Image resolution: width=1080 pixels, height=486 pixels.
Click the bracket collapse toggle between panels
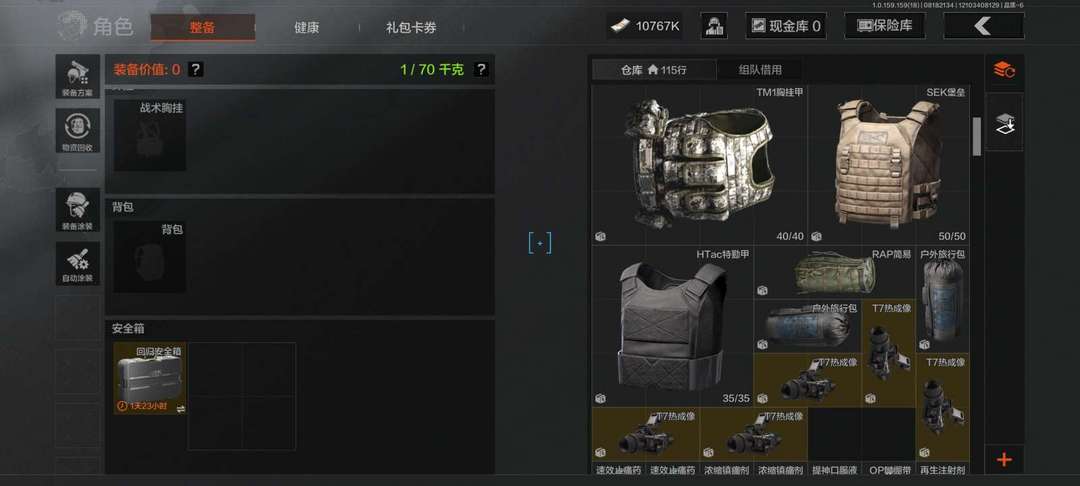tap(540, 243)
